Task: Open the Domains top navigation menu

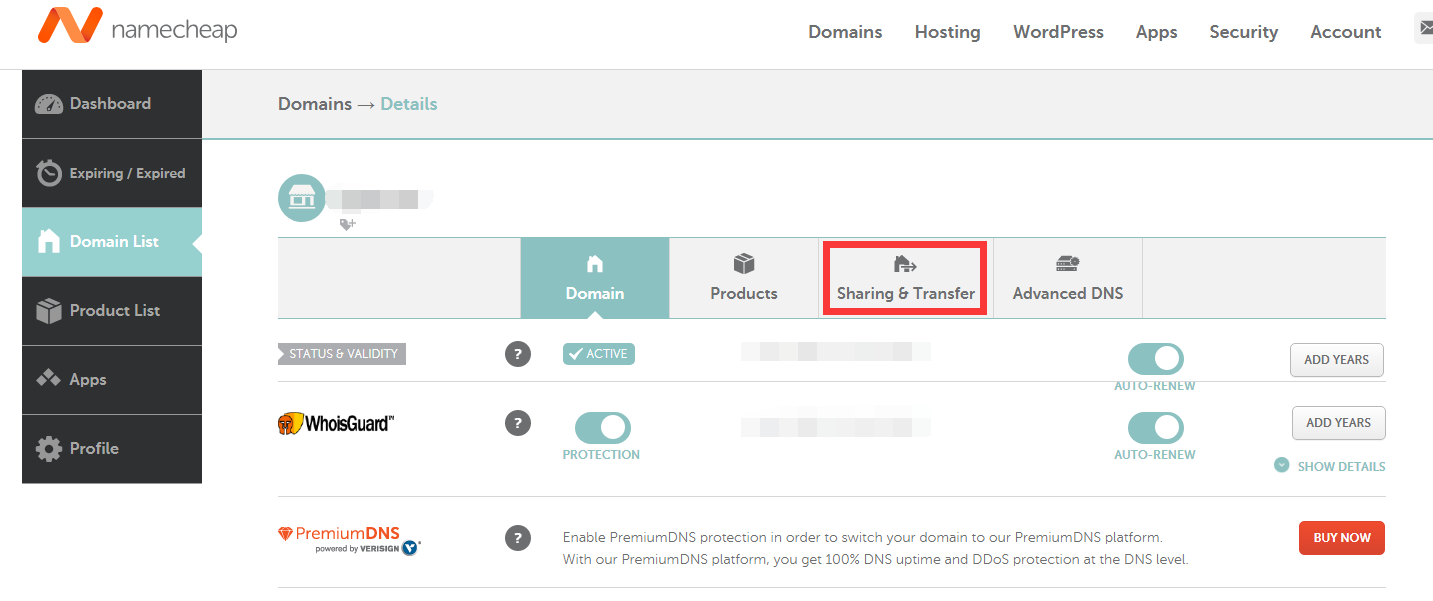Action: click(x=845, y=32)
